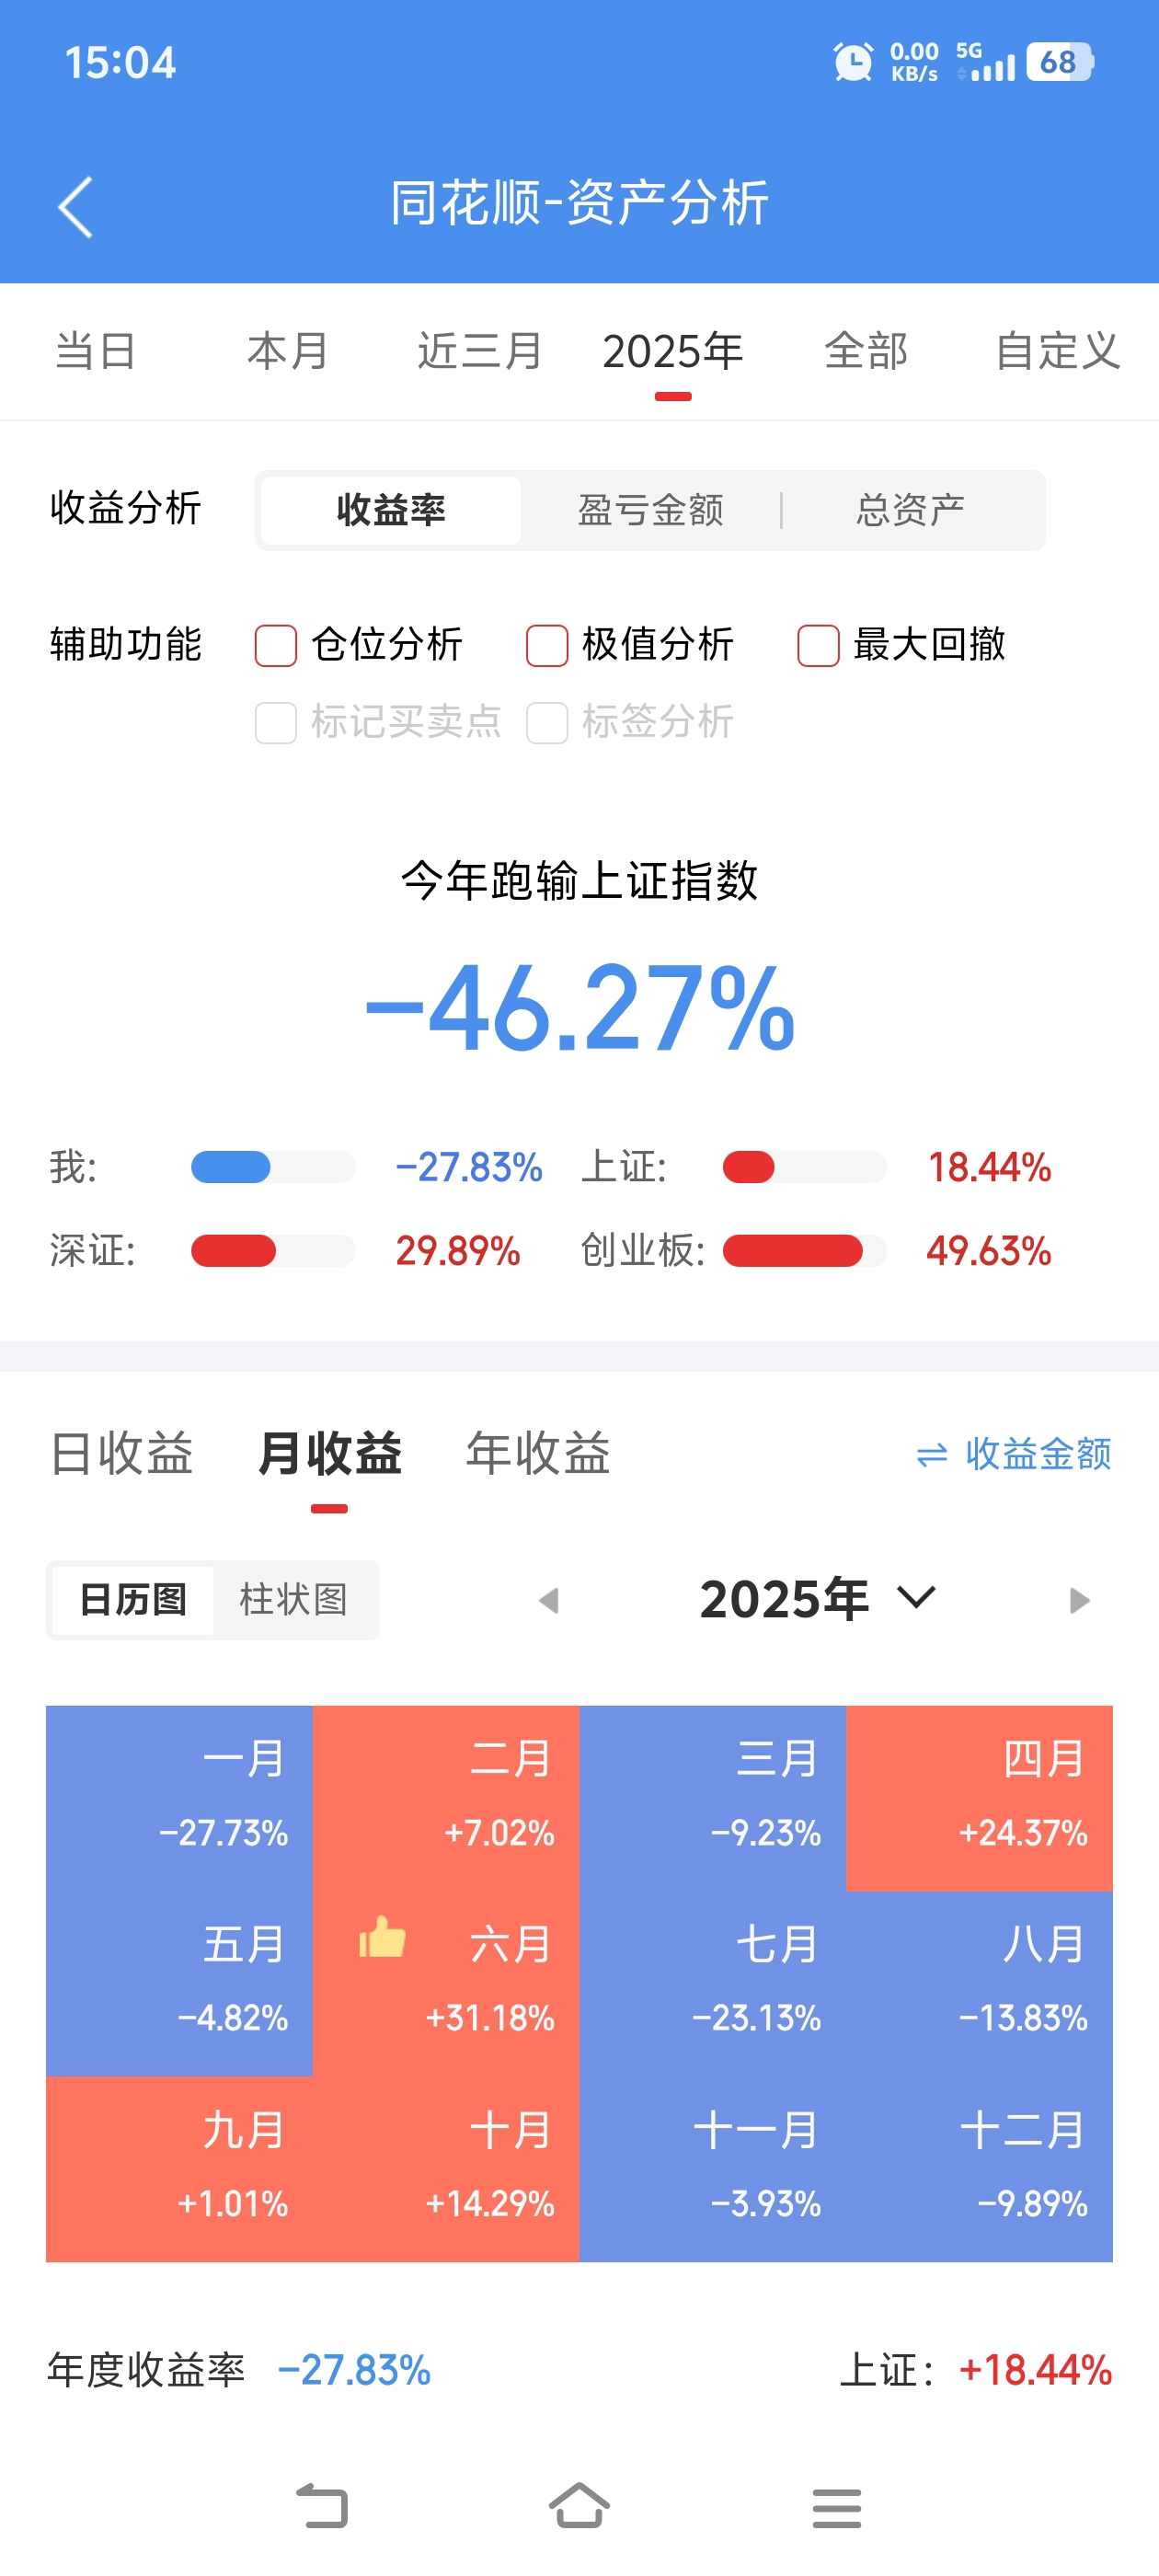The height and width of the screenshot is (2576, 1159).
Task: Tap the back arrow in header
Action: coord(76,207)
